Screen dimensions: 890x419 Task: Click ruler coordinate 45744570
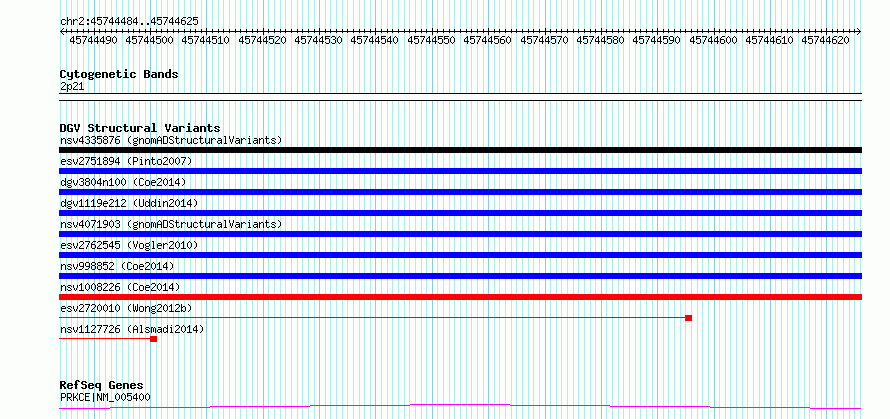pos(544,40)
